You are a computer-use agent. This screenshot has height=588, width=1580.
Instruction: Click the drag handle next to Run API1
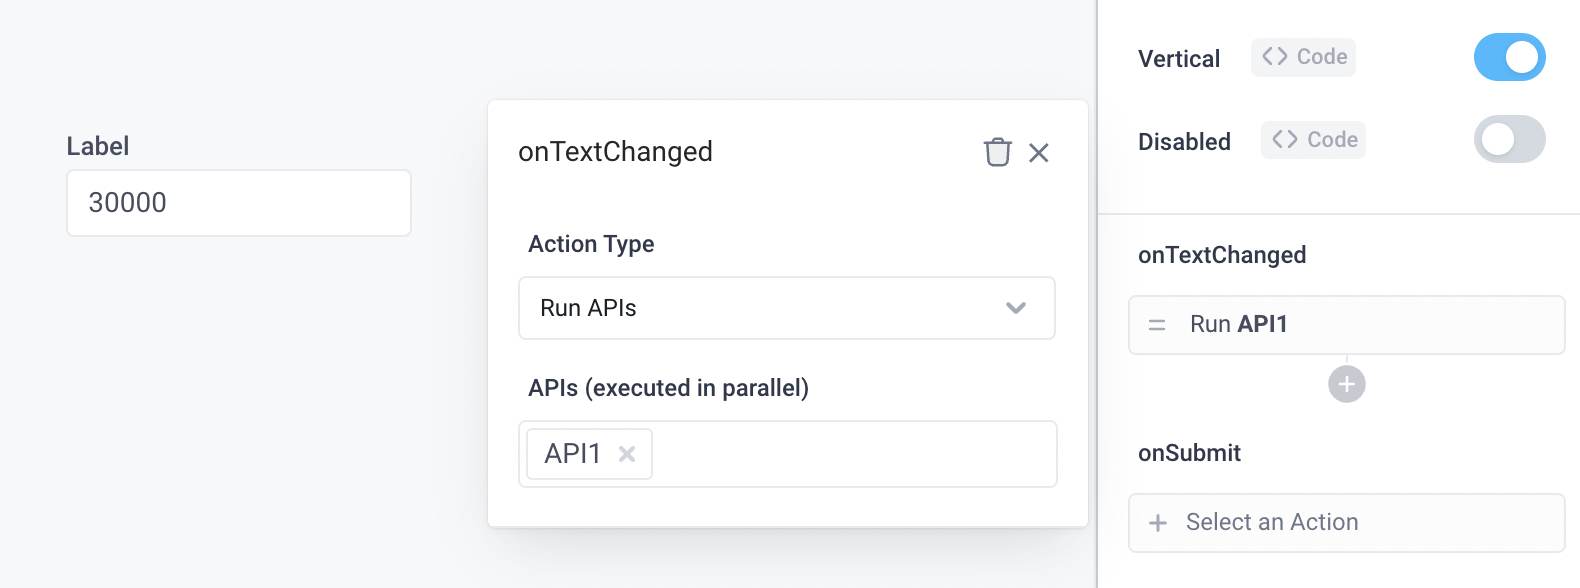click(1156, 324)
